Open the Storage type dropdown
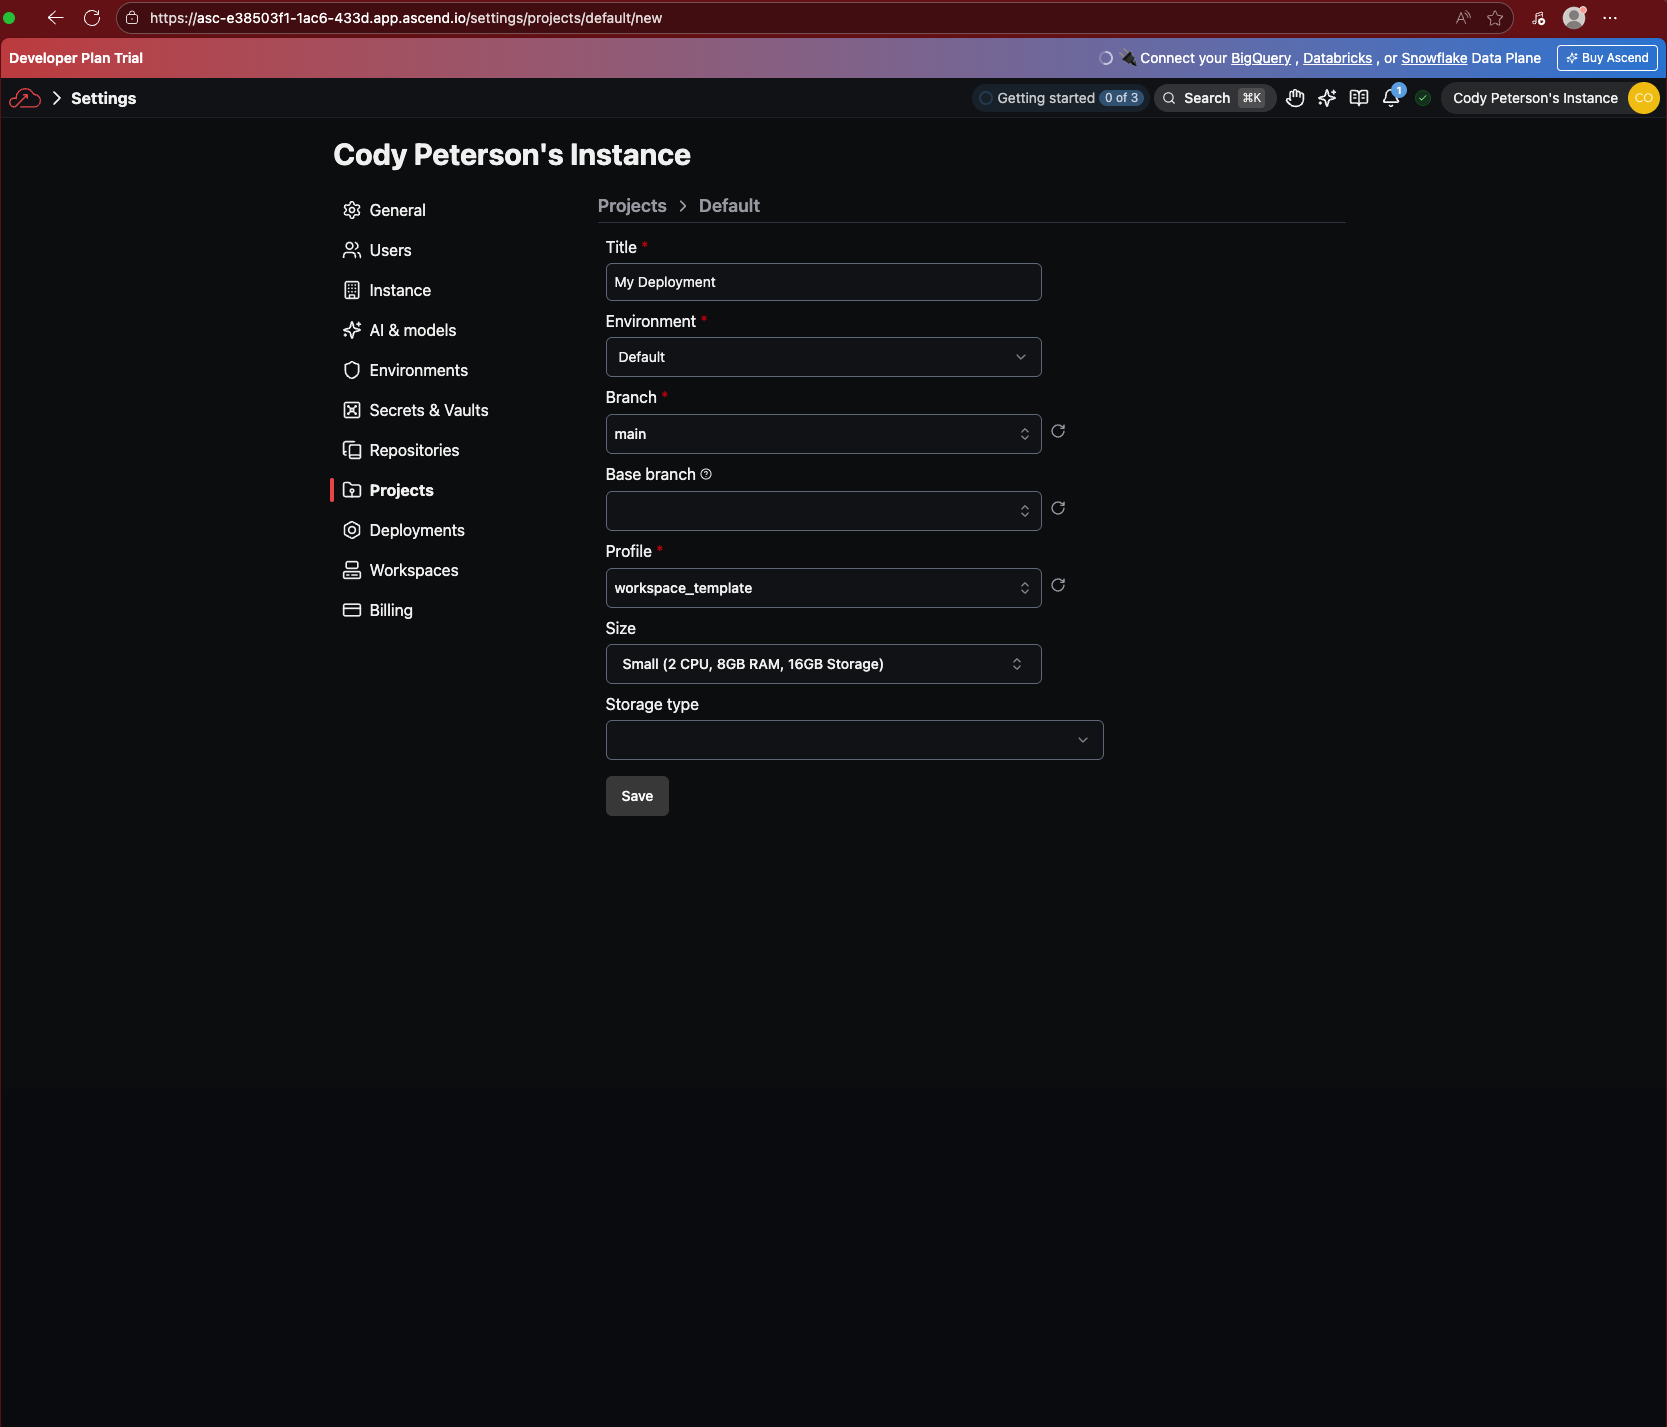 click(x=854, y=740)
